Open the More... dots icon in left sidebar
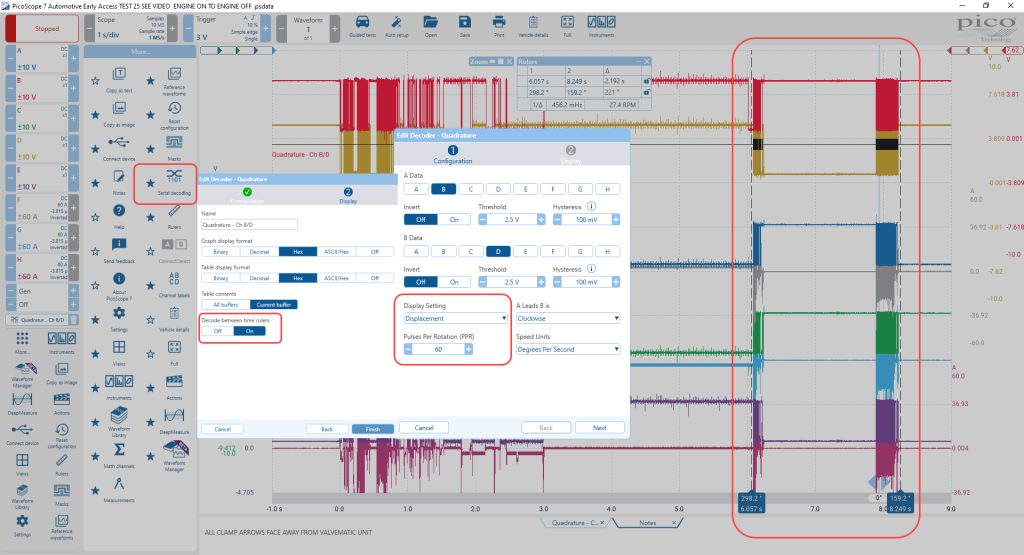The height and width of the screenshot is (555, 1024). [22, 342]
